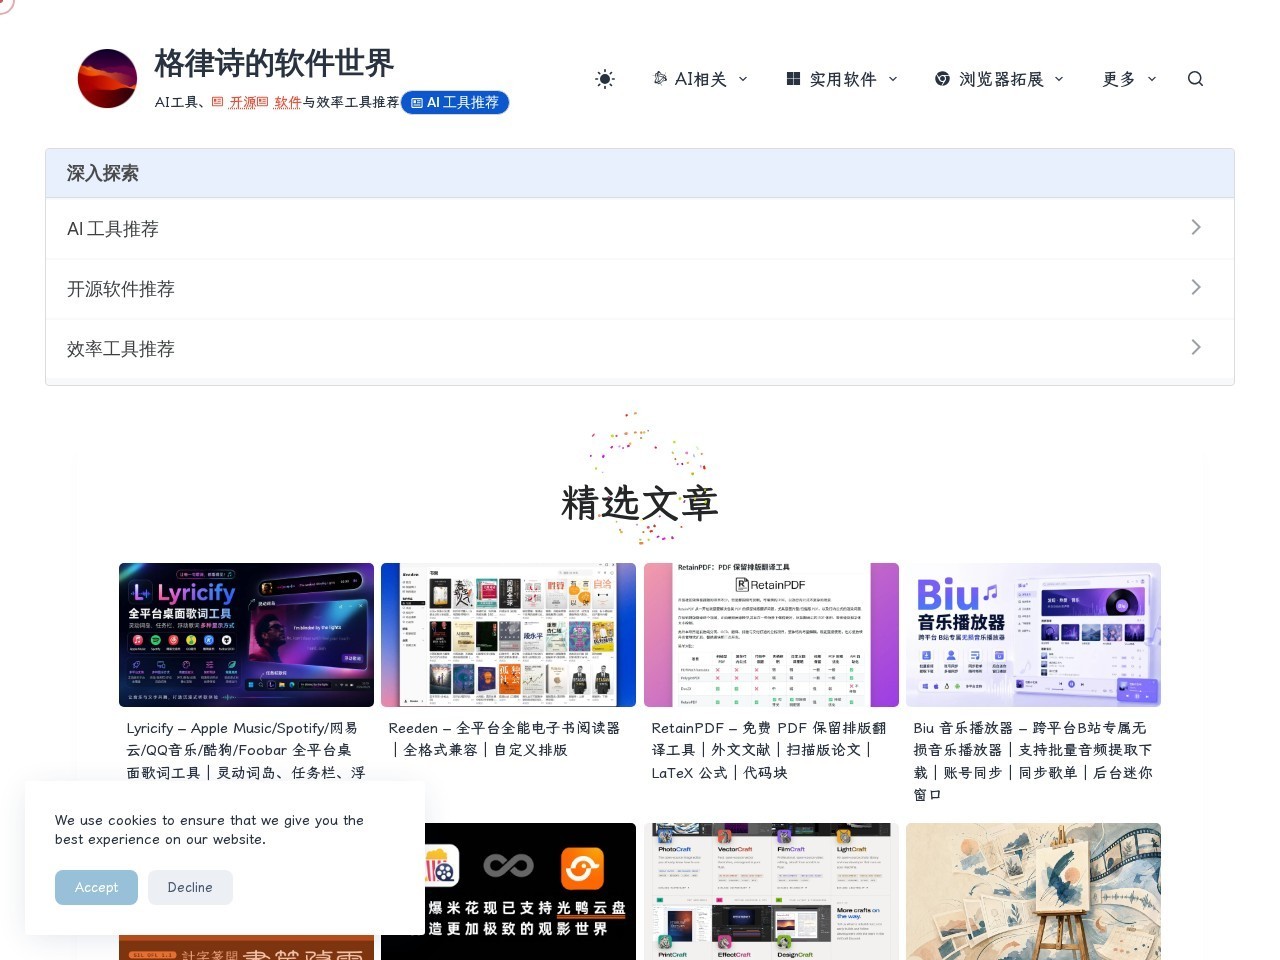Click the 实用软件 grid icon
The width and height of the screenshot is (1280, 960).
793,78
